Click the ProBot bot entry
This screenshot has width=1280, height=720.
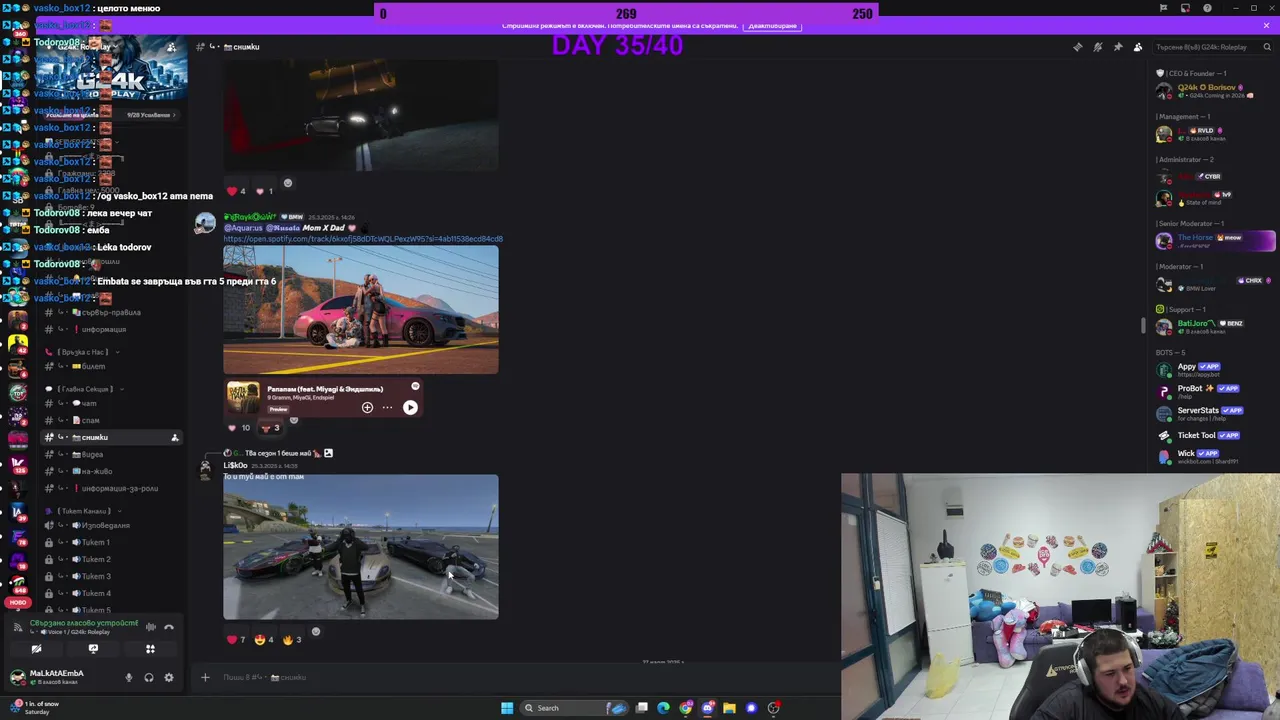(1213, 391)
